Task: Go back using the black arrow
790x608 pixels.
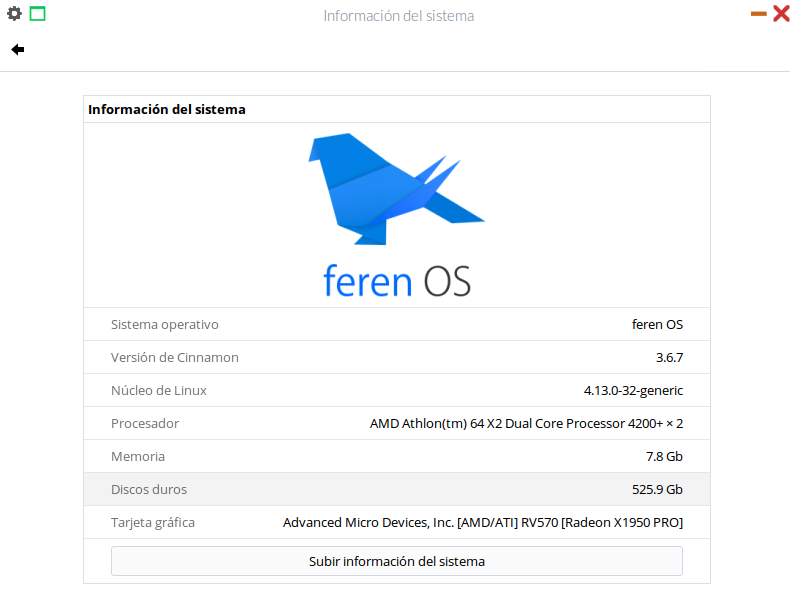Action: coord(18,49)
